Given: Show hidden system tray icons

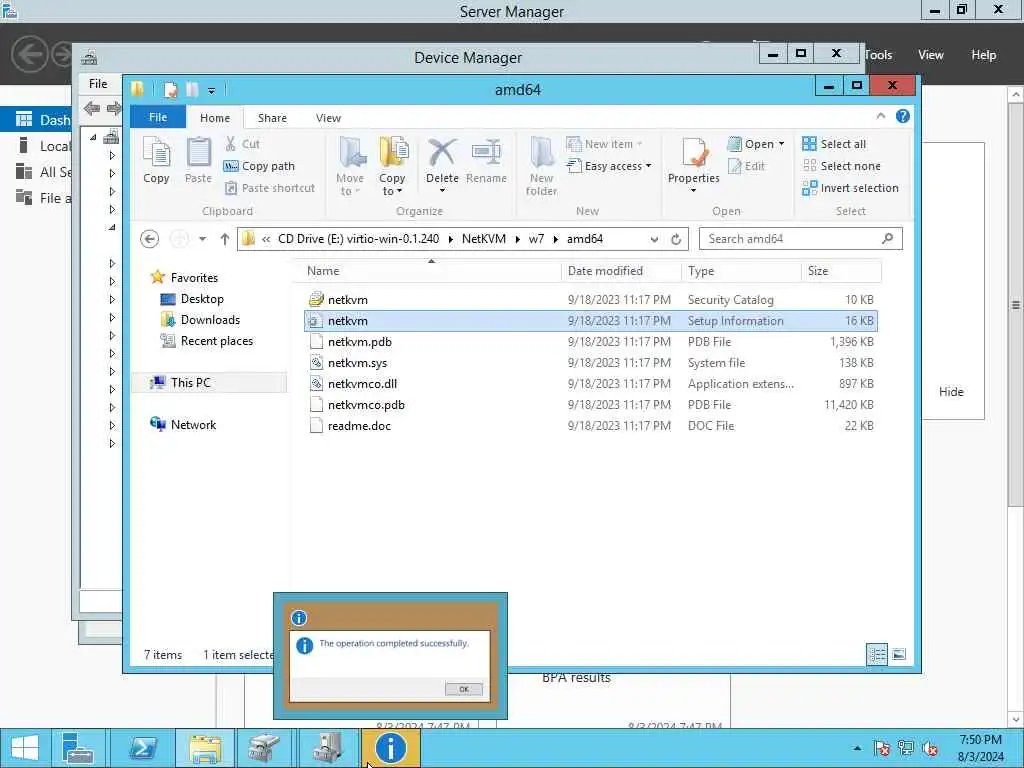Looking at the screenshot, I should click(x=857, y=748).
